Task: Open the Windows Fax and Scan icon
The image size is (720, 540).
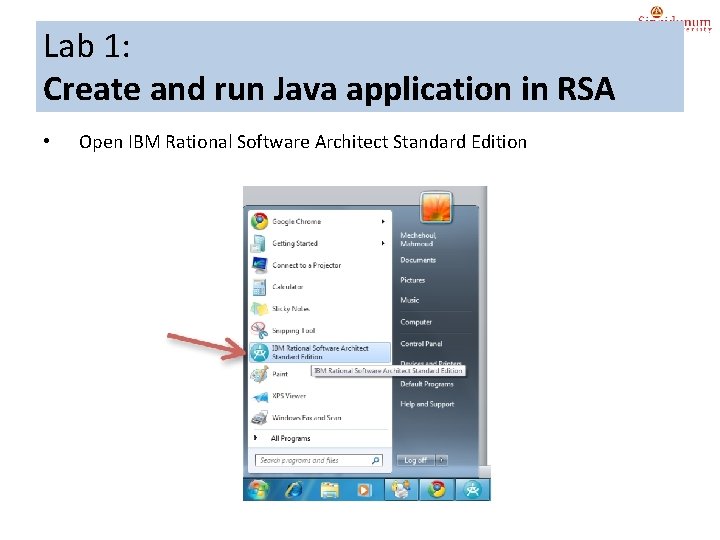Action: click(x=259, y=417)
